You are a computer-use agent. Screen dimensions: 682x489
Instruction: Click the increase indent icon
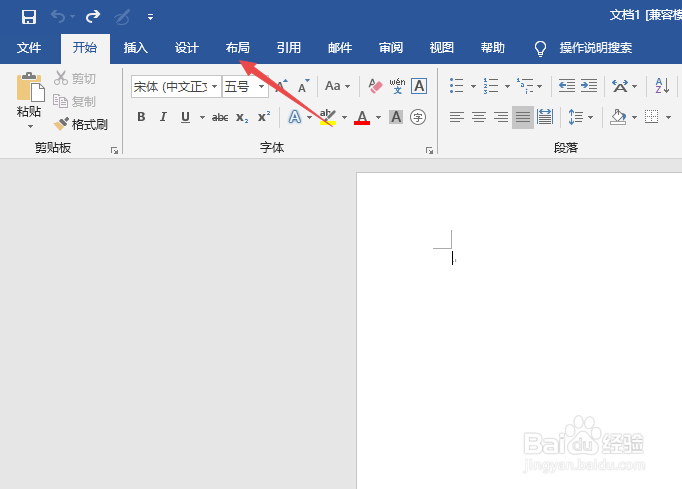click(x=589, y=86)
